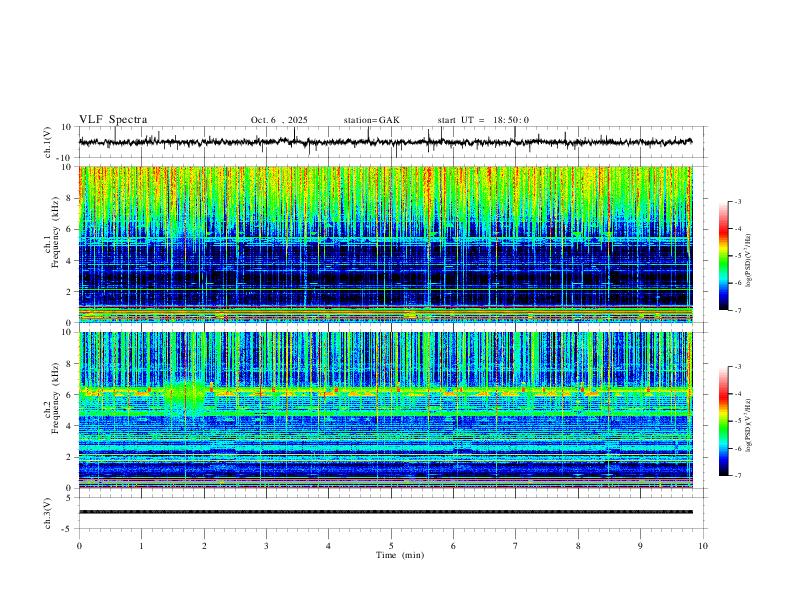
Task: Click the ch.2 spectrogram color bar
Action: point(724,421)
